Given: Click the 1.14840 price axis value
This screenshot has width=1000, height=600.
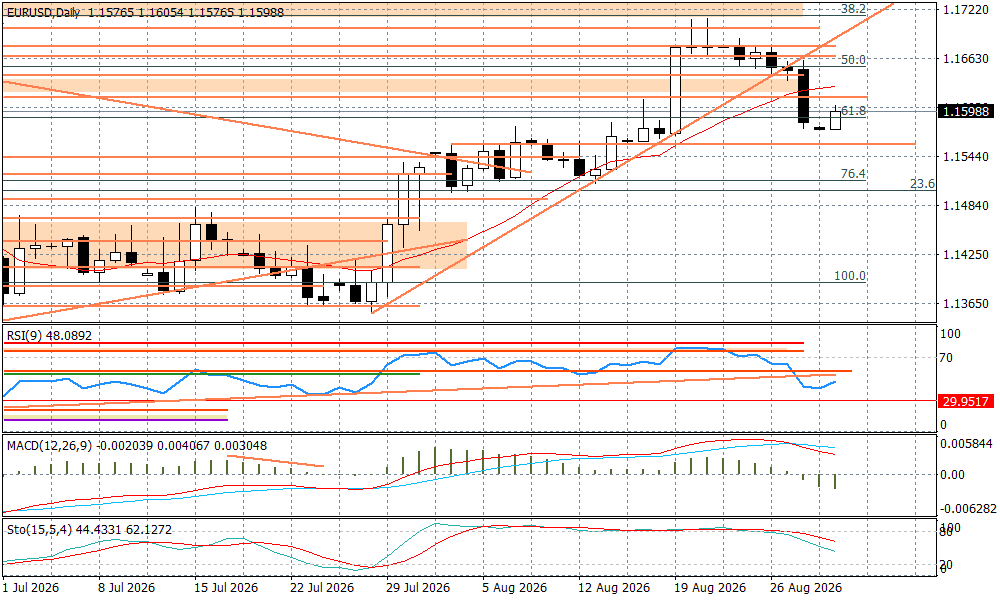Looking at the screenshot, I should [966, 205].
